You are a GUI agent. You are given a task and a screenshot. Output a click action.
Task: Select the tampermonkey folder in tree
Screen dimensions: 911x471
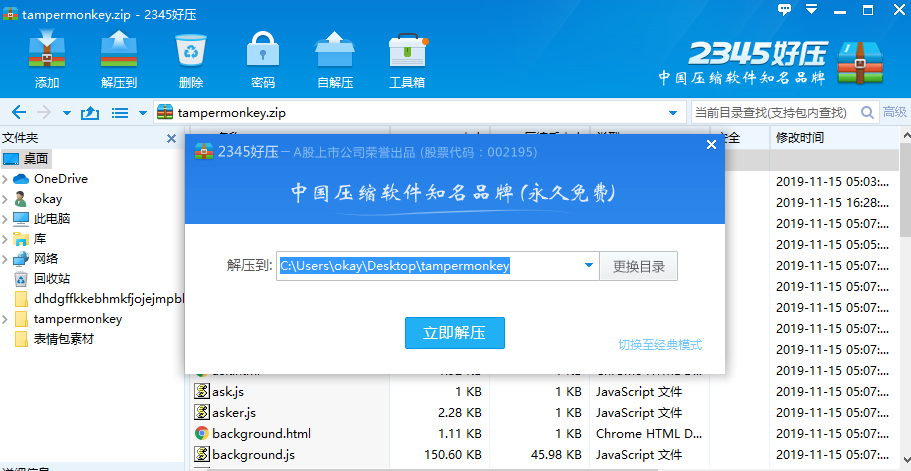point(69,319)
